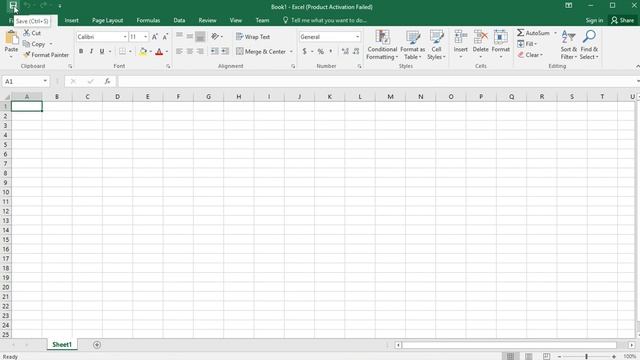
Task: Expand the AutoSum dropdown arrow
Action: (x=555, y=33)
